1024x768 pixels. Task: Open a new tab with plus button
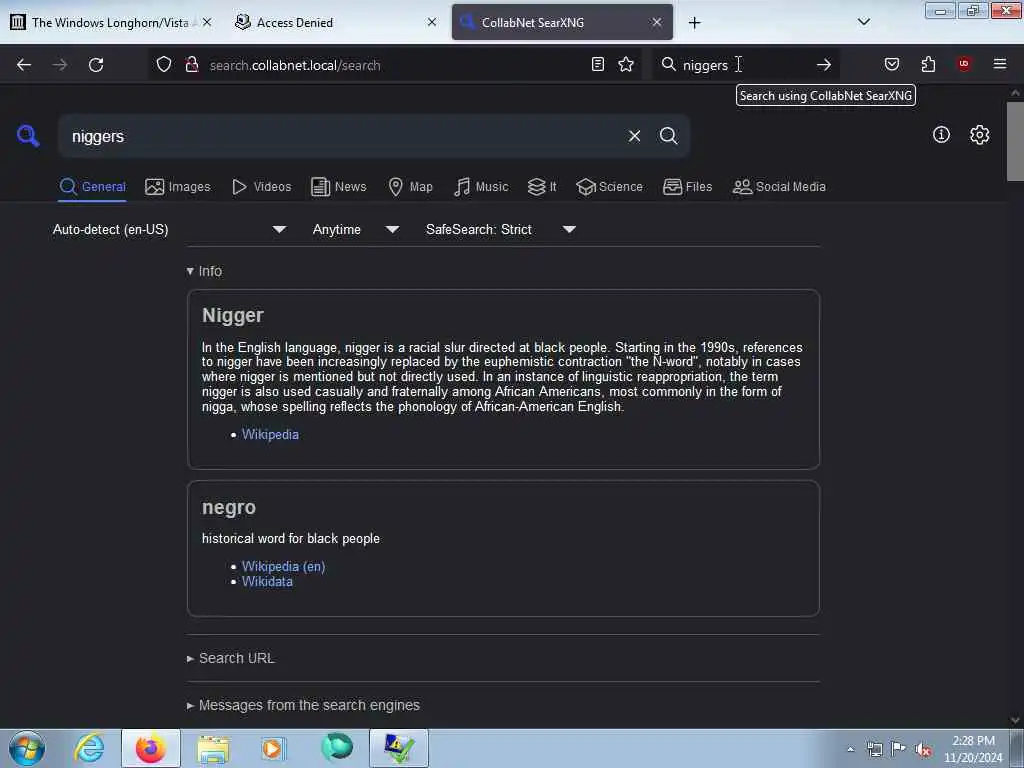pyautogui.click(x=694, y=23)
